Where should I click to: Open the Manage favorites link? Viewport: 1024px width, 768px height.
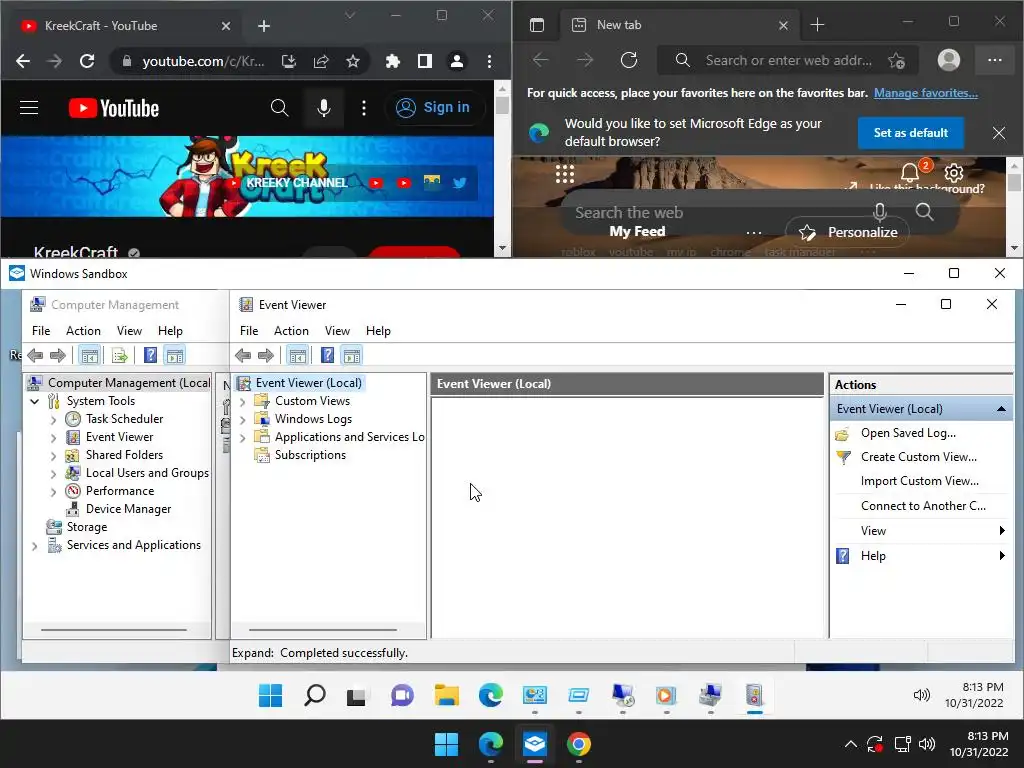point(925,93)
